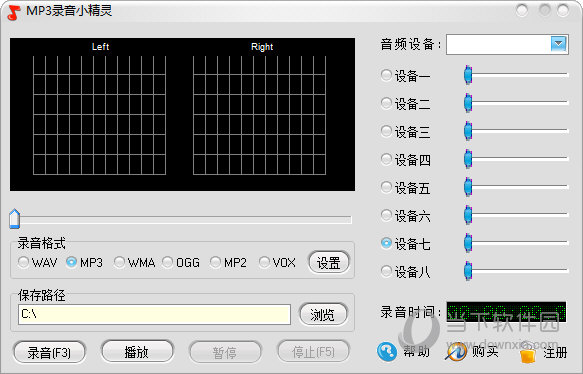The image size is (583, 374).
Task: Click the 音频设备 combo box field
Action: (x=507, y=44)
